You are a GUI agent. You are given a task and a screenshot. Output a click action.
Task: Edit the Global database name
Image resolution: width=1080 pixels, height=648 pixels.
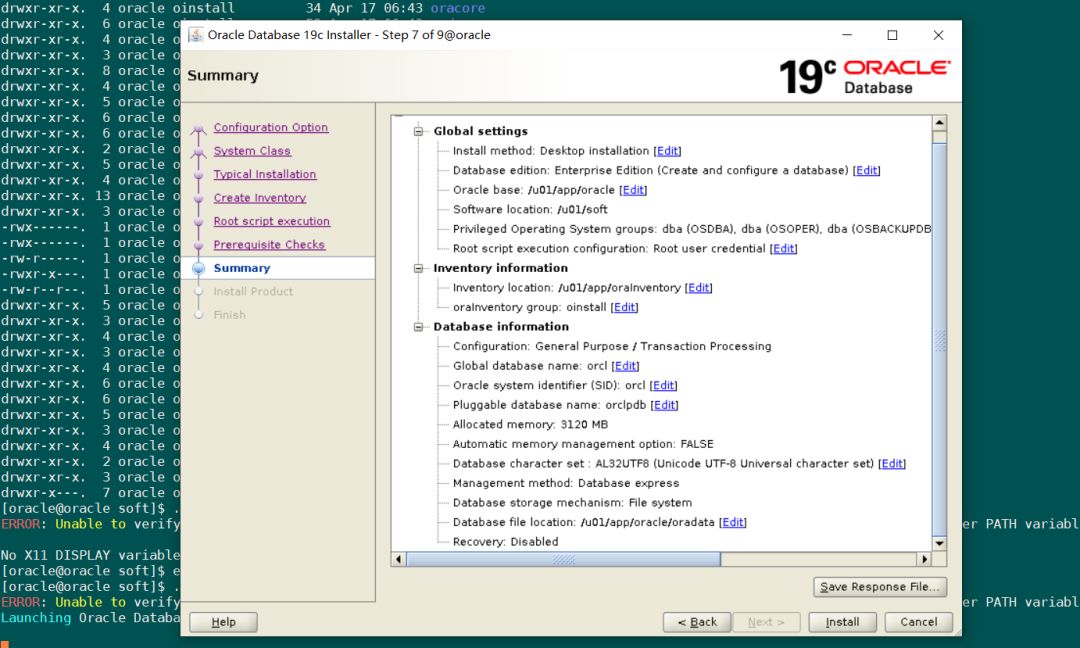tap(625, 366)
